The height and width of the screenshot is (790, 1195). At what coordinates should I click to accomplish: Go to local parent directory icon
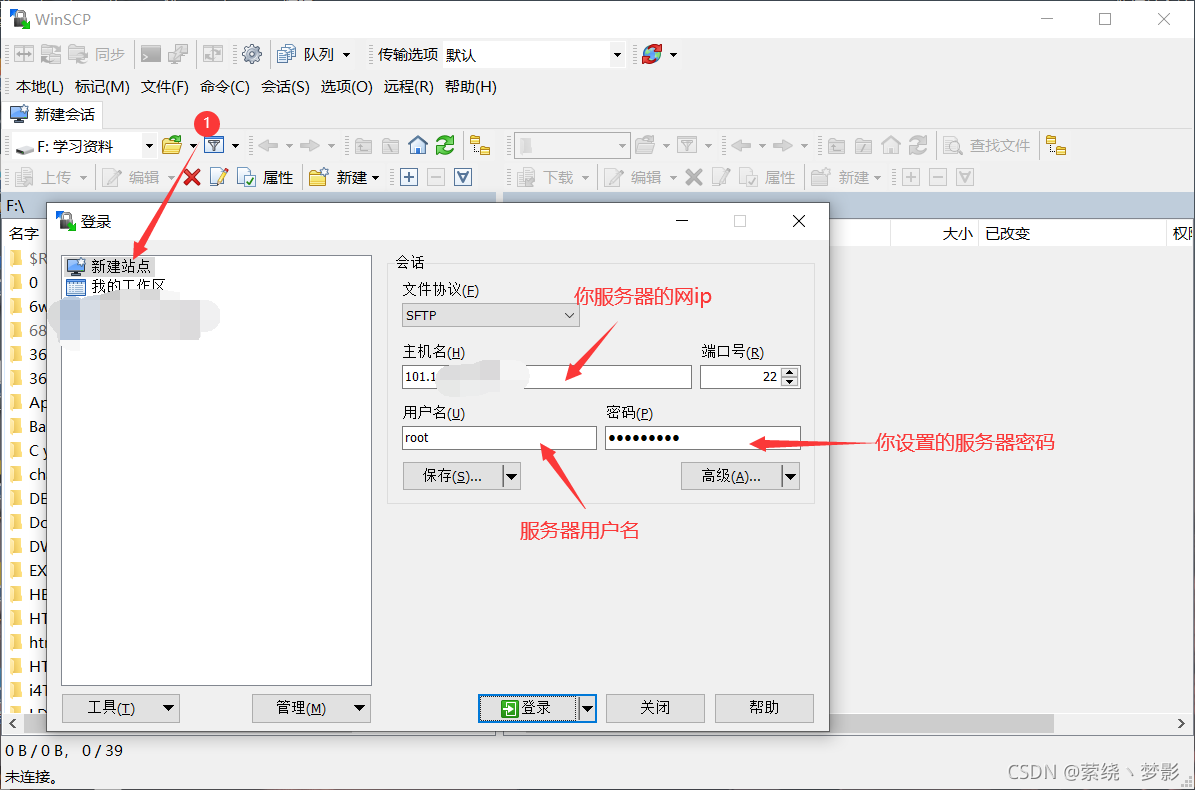point(364,146)
